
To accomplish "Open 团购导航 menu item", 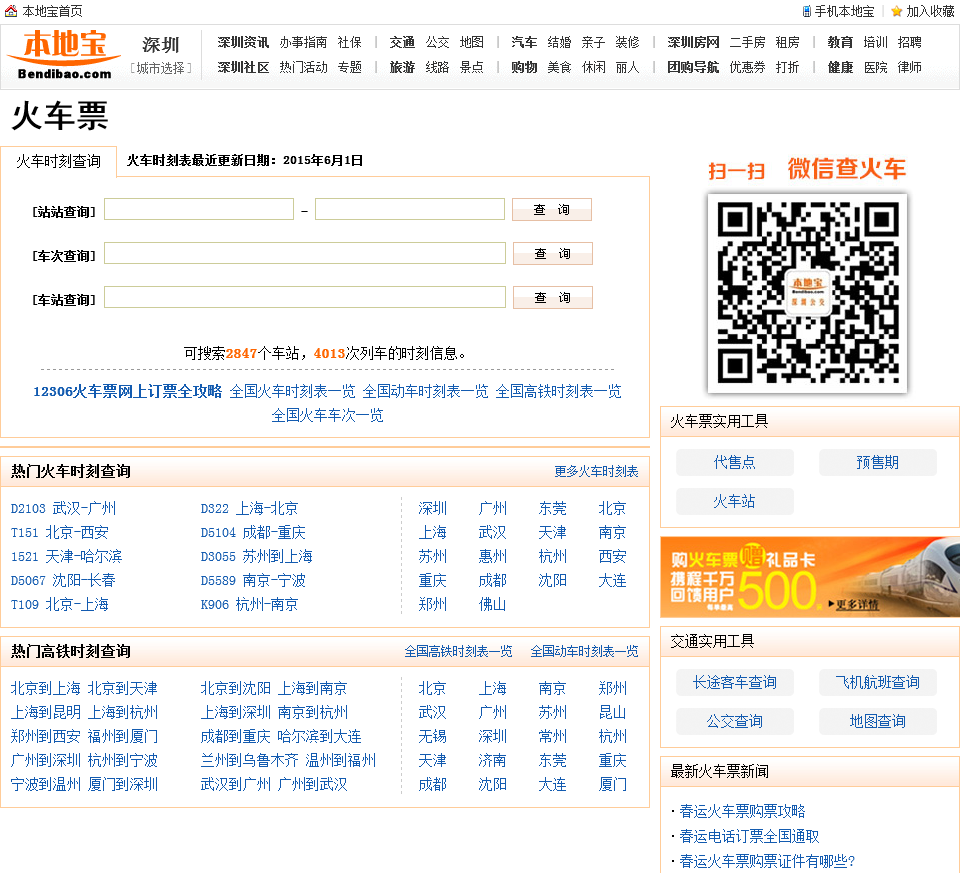I will 693,67.
